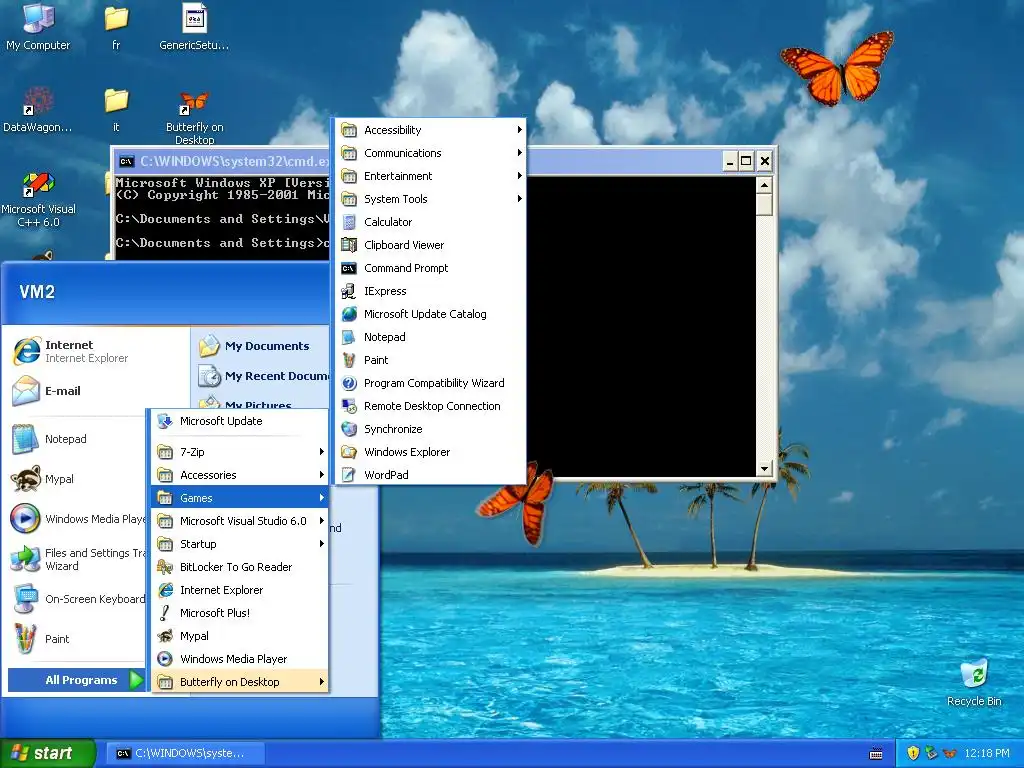The image size is (1024, 768).
Task: Open WordPad from Accessories menu
Action: tap(430, 475)
